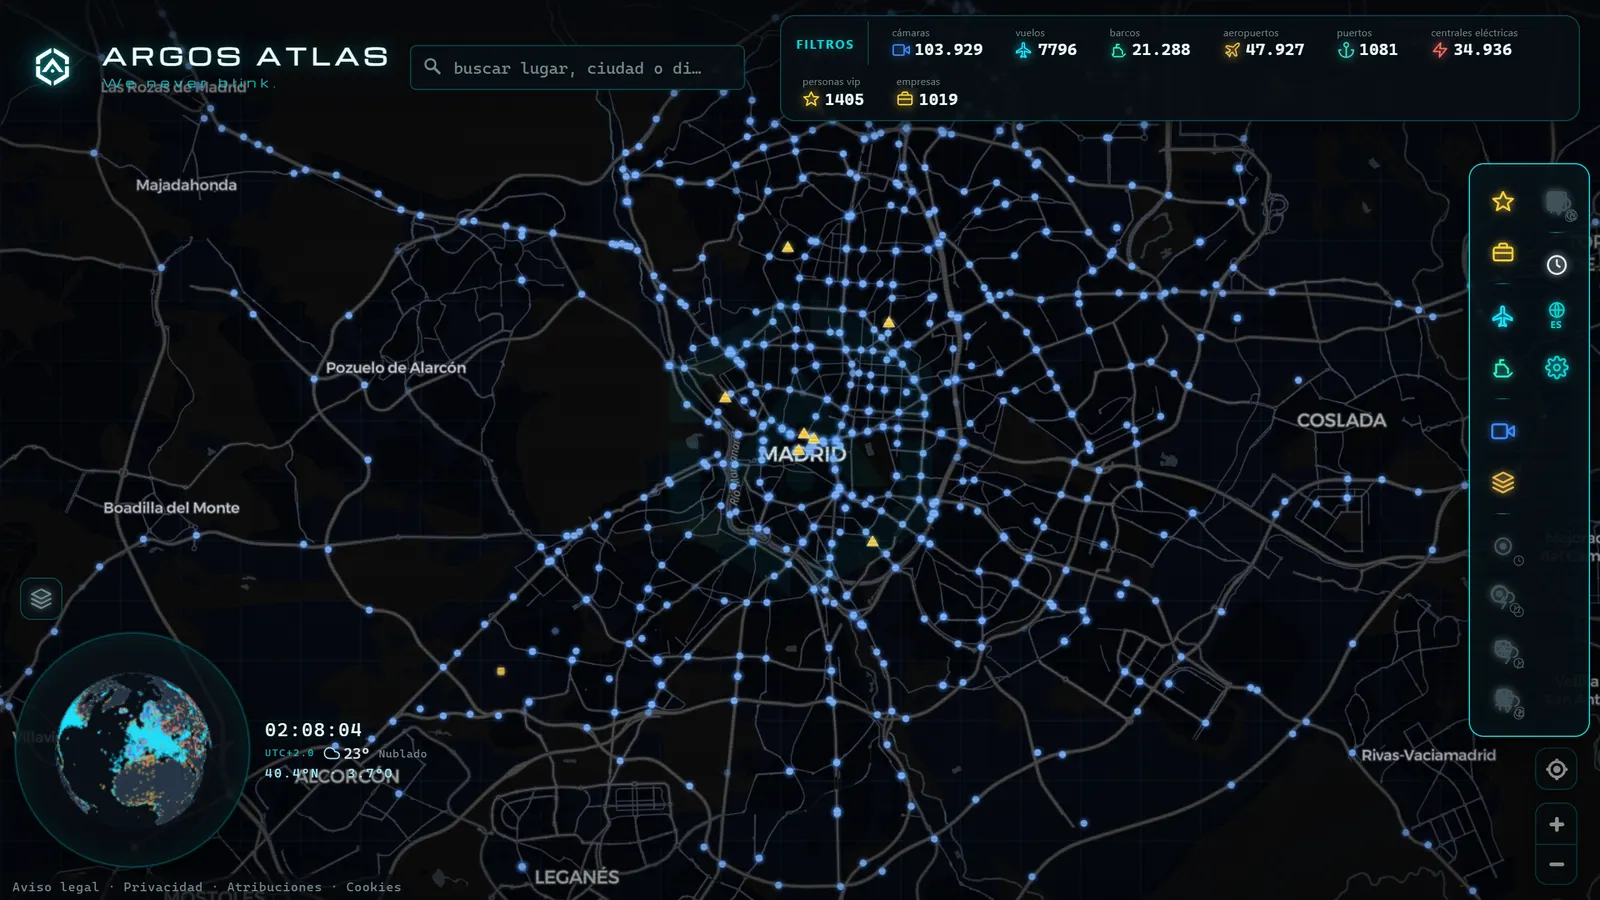The width and height of the screenshot is (1600, 900).
Task: Toggle the aeropuertos filter showing 47.927
Action: pyautogui.click(x=1264, y=43)
